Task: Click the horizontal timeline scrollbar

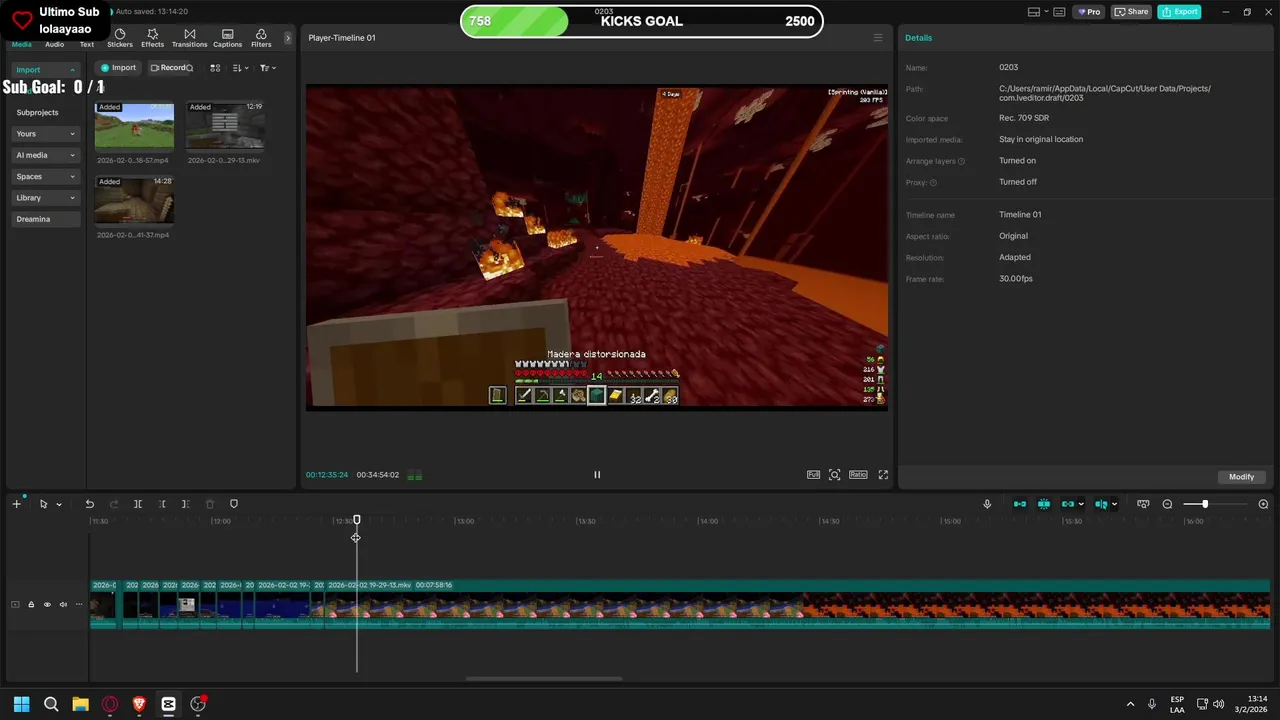Action: [544, 679]
